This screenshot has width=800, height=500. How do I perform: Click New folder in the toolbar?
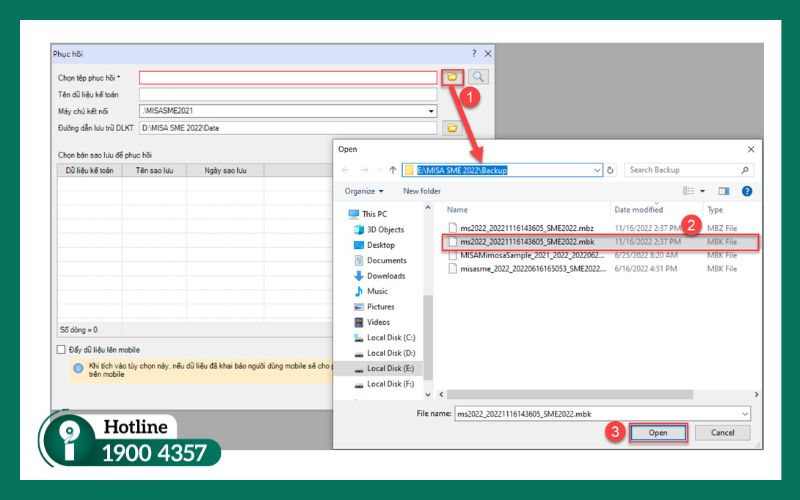[x=422, y=190]
